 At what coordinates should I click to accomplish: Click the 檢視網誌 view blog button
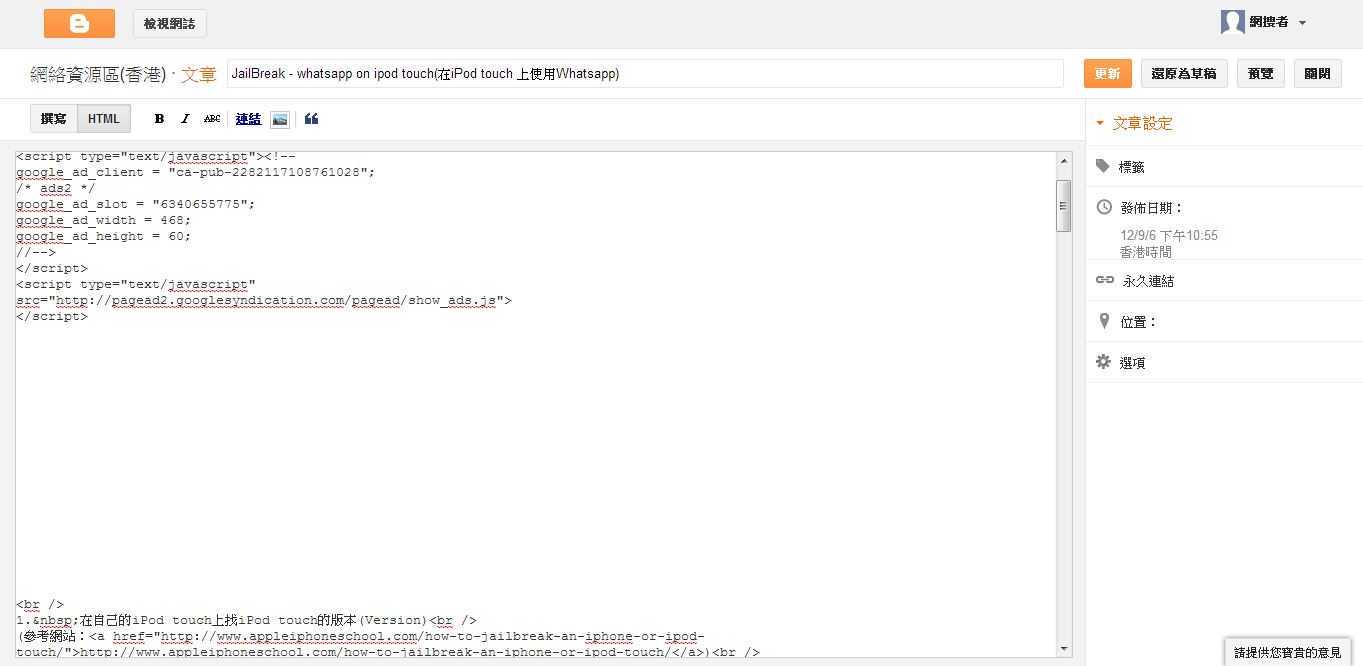(170, 23)
